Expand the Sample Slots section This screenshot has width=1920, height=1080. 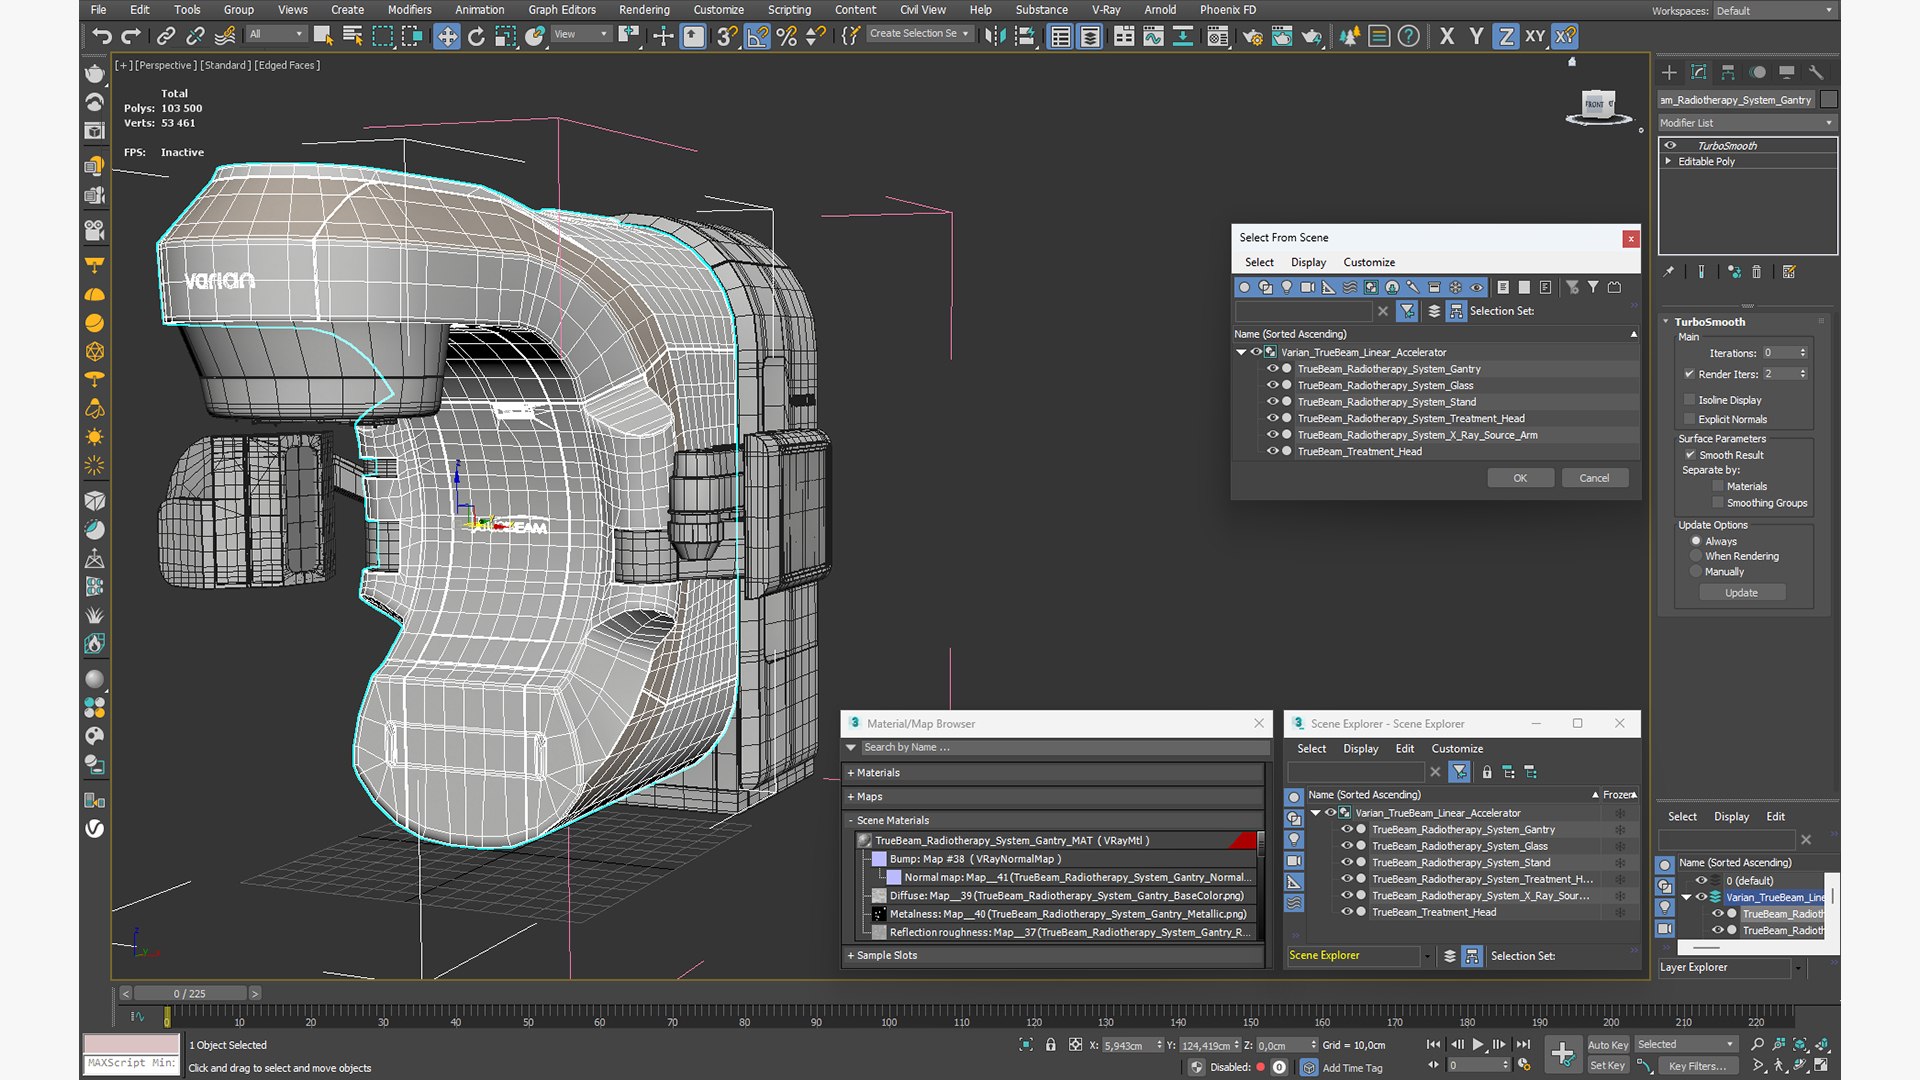(x=1055, y=955)
